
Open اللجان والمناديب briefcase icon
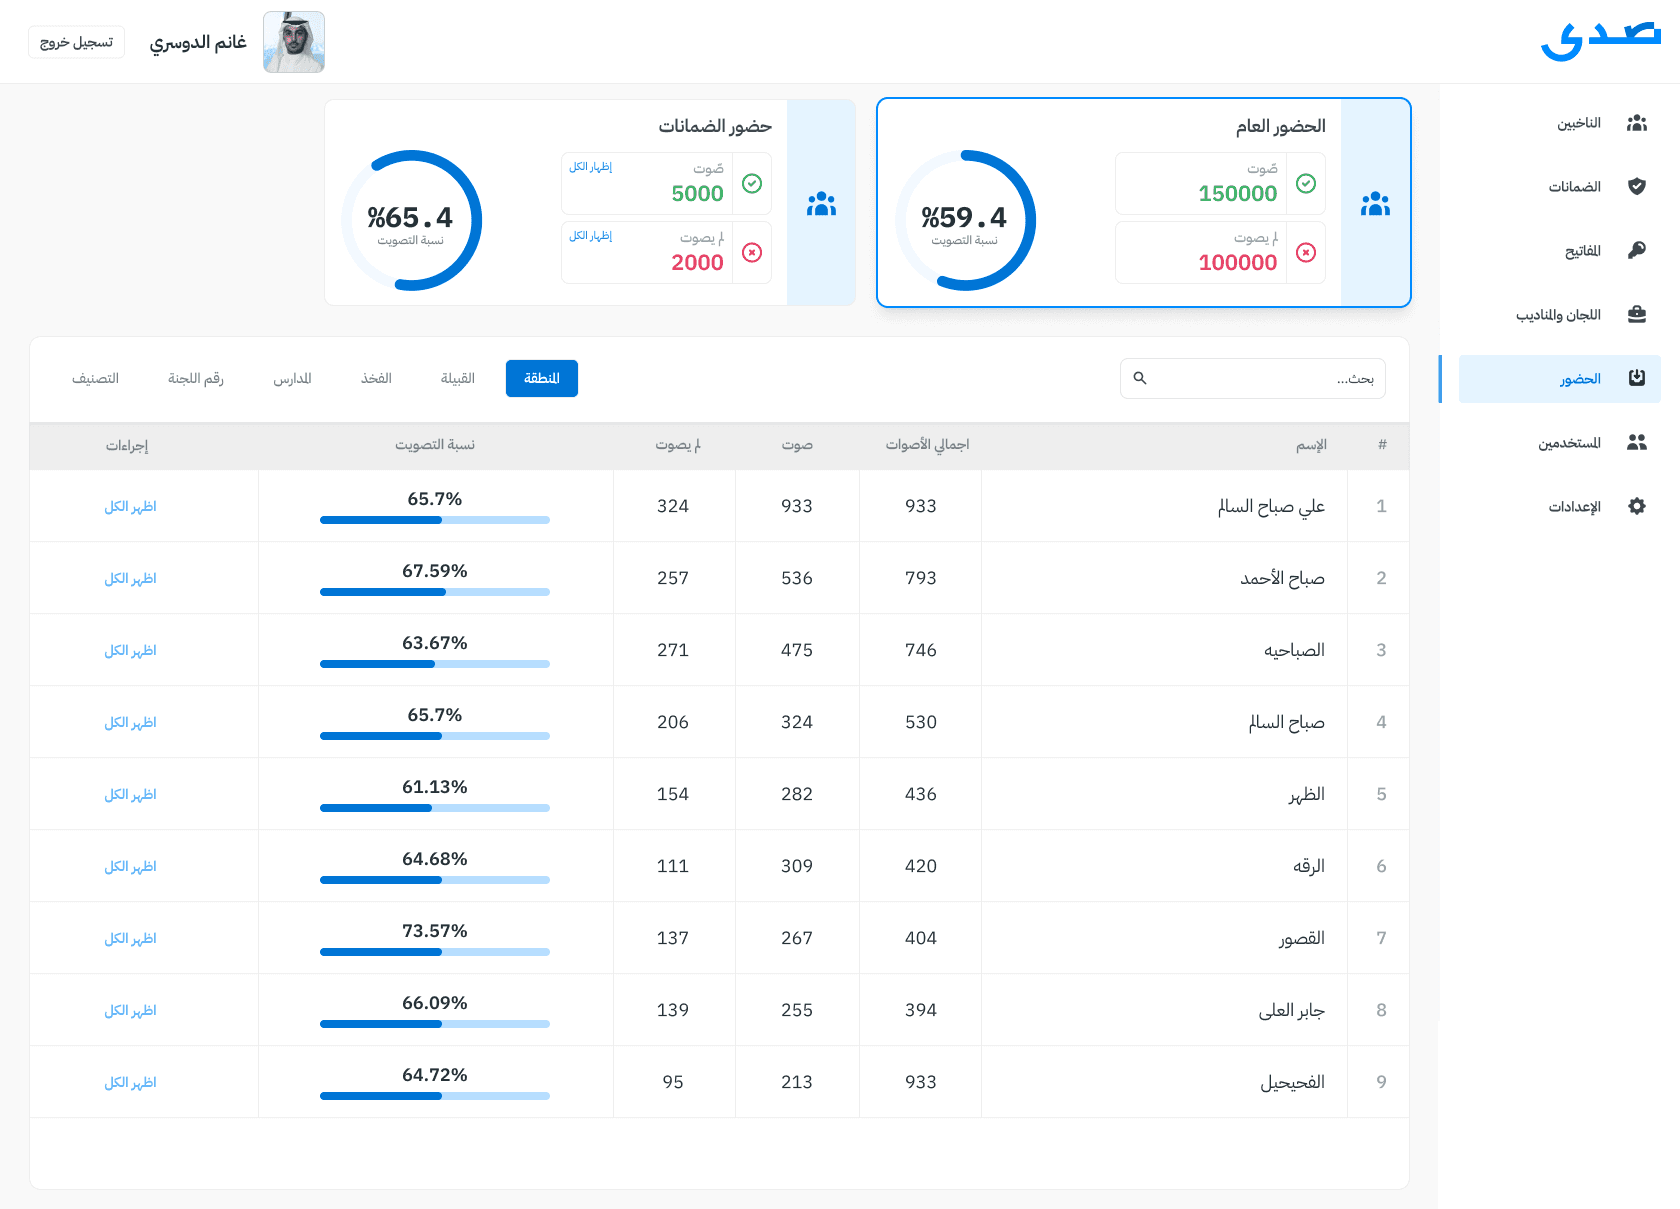coord(1636,314)
